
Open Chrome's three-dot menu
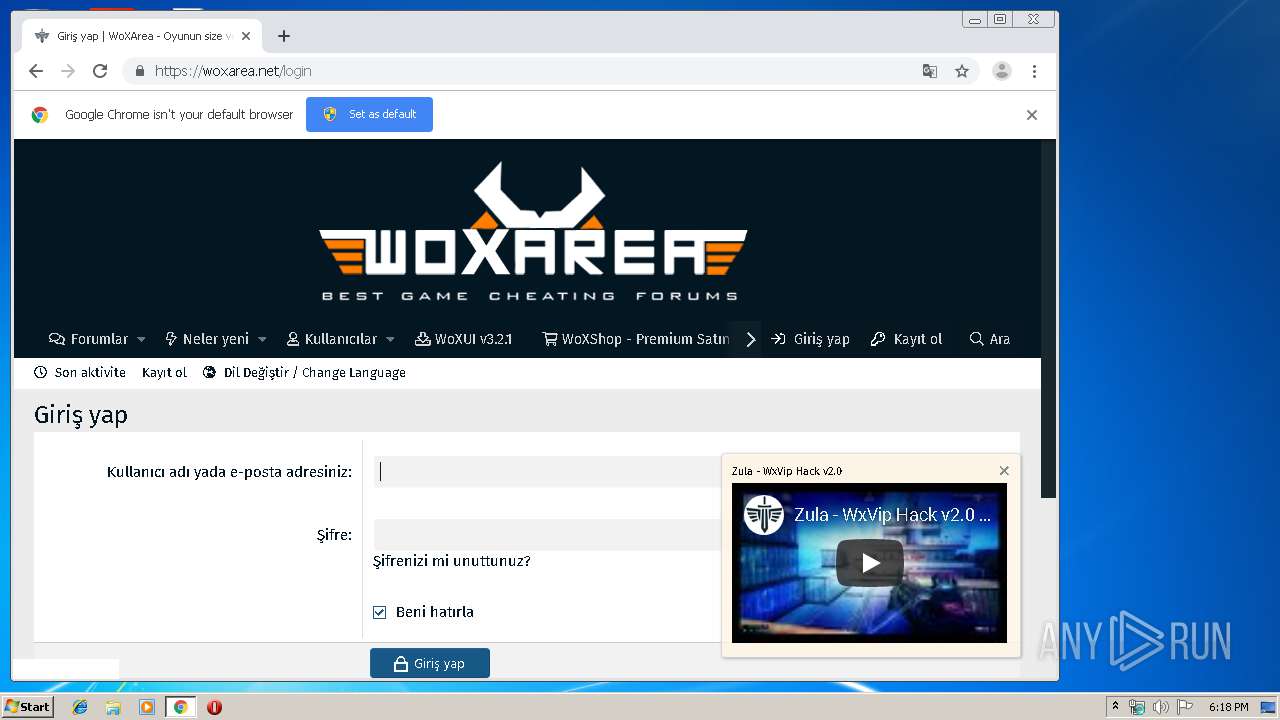pyautogui.click(x=1034, y=71)
